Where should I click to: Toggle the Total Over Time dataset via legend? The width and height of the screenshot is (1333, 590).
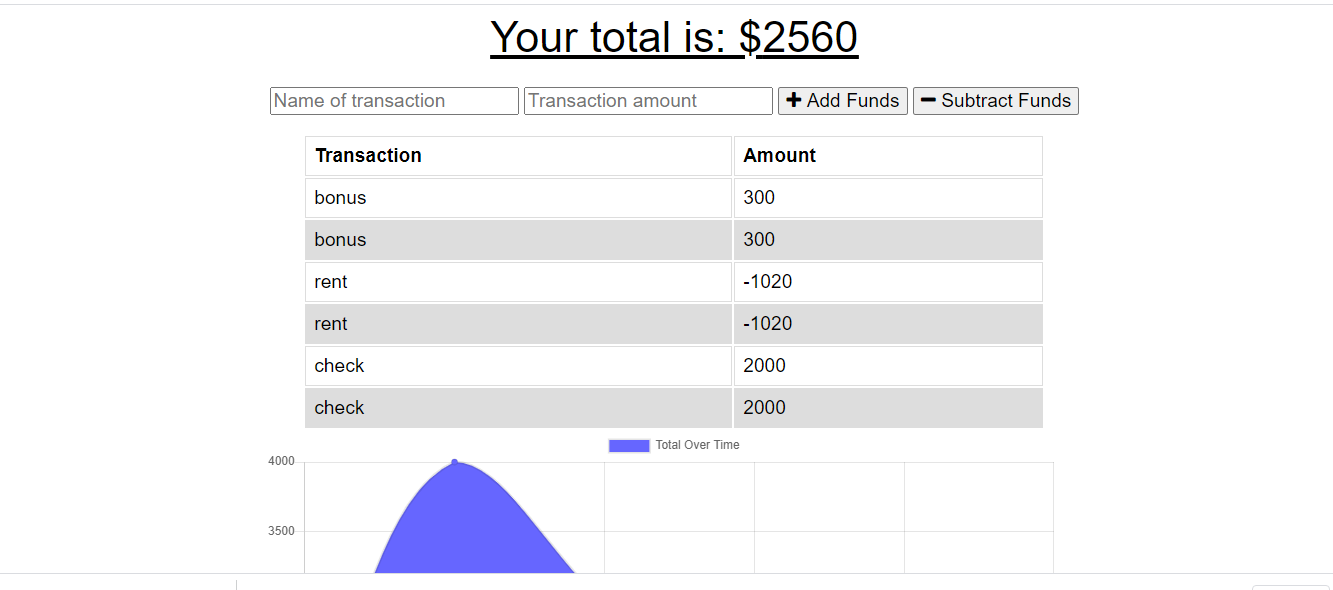click(675, 444)
